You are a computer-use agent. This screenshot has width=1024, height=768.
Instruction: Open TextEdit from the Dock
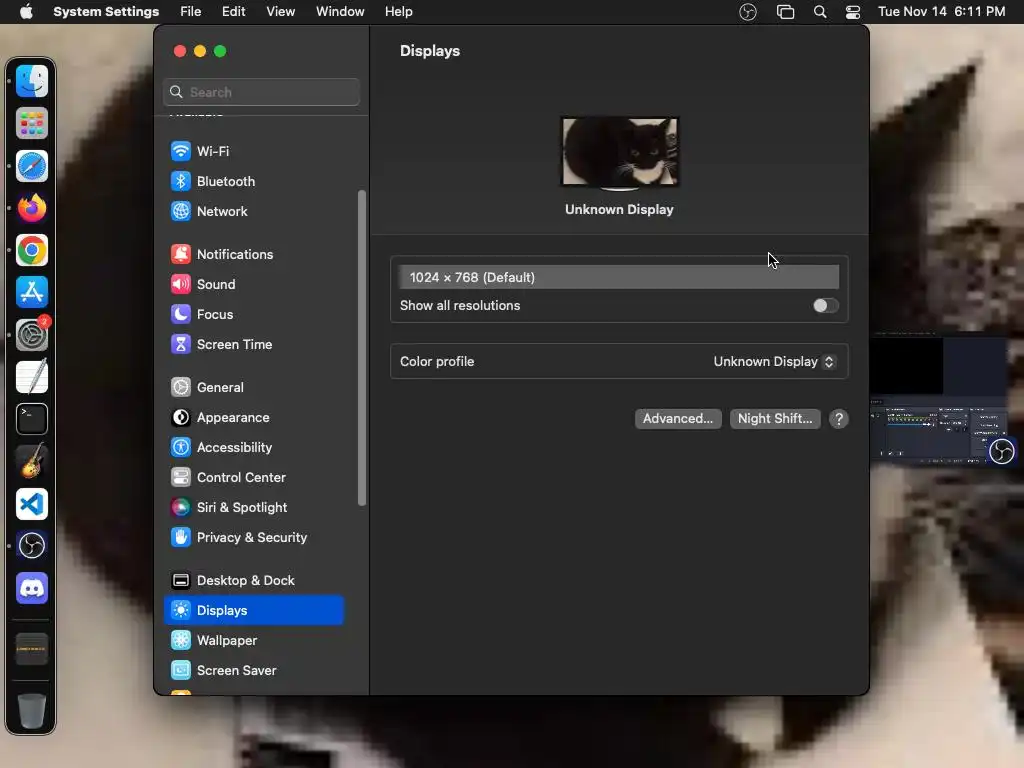(31, 377)
